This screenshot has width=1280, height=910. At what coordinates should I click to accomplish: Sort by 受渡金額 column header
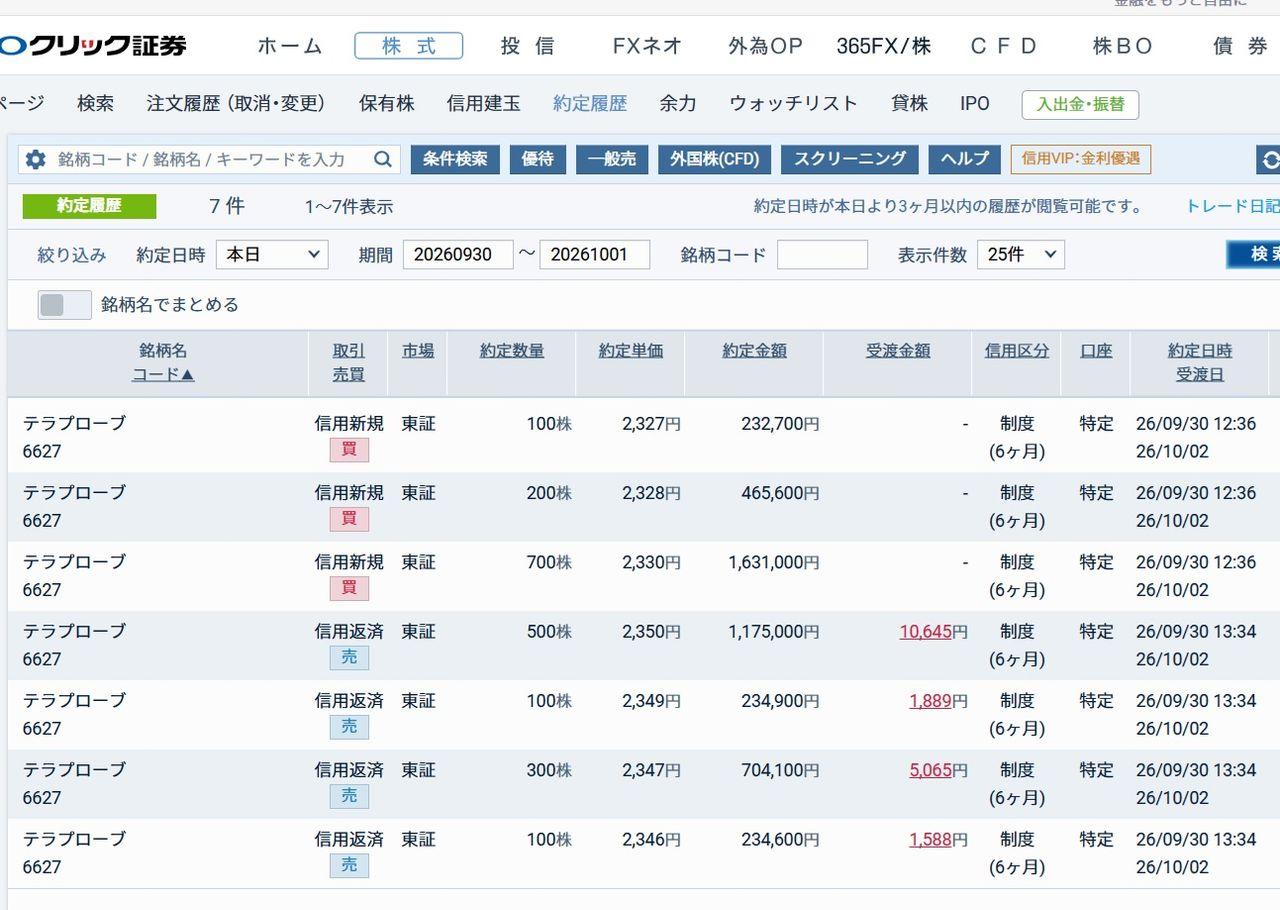(898, 351)
